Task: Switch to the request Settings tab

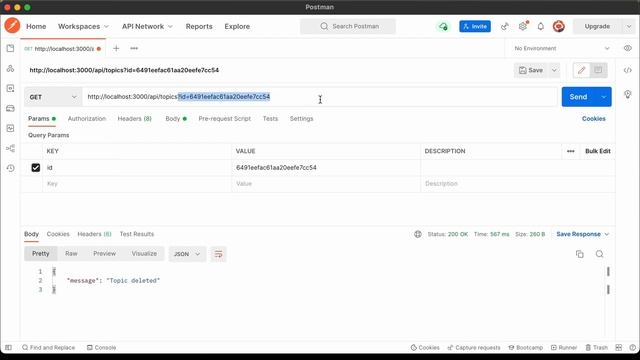Action: [302, 119]
